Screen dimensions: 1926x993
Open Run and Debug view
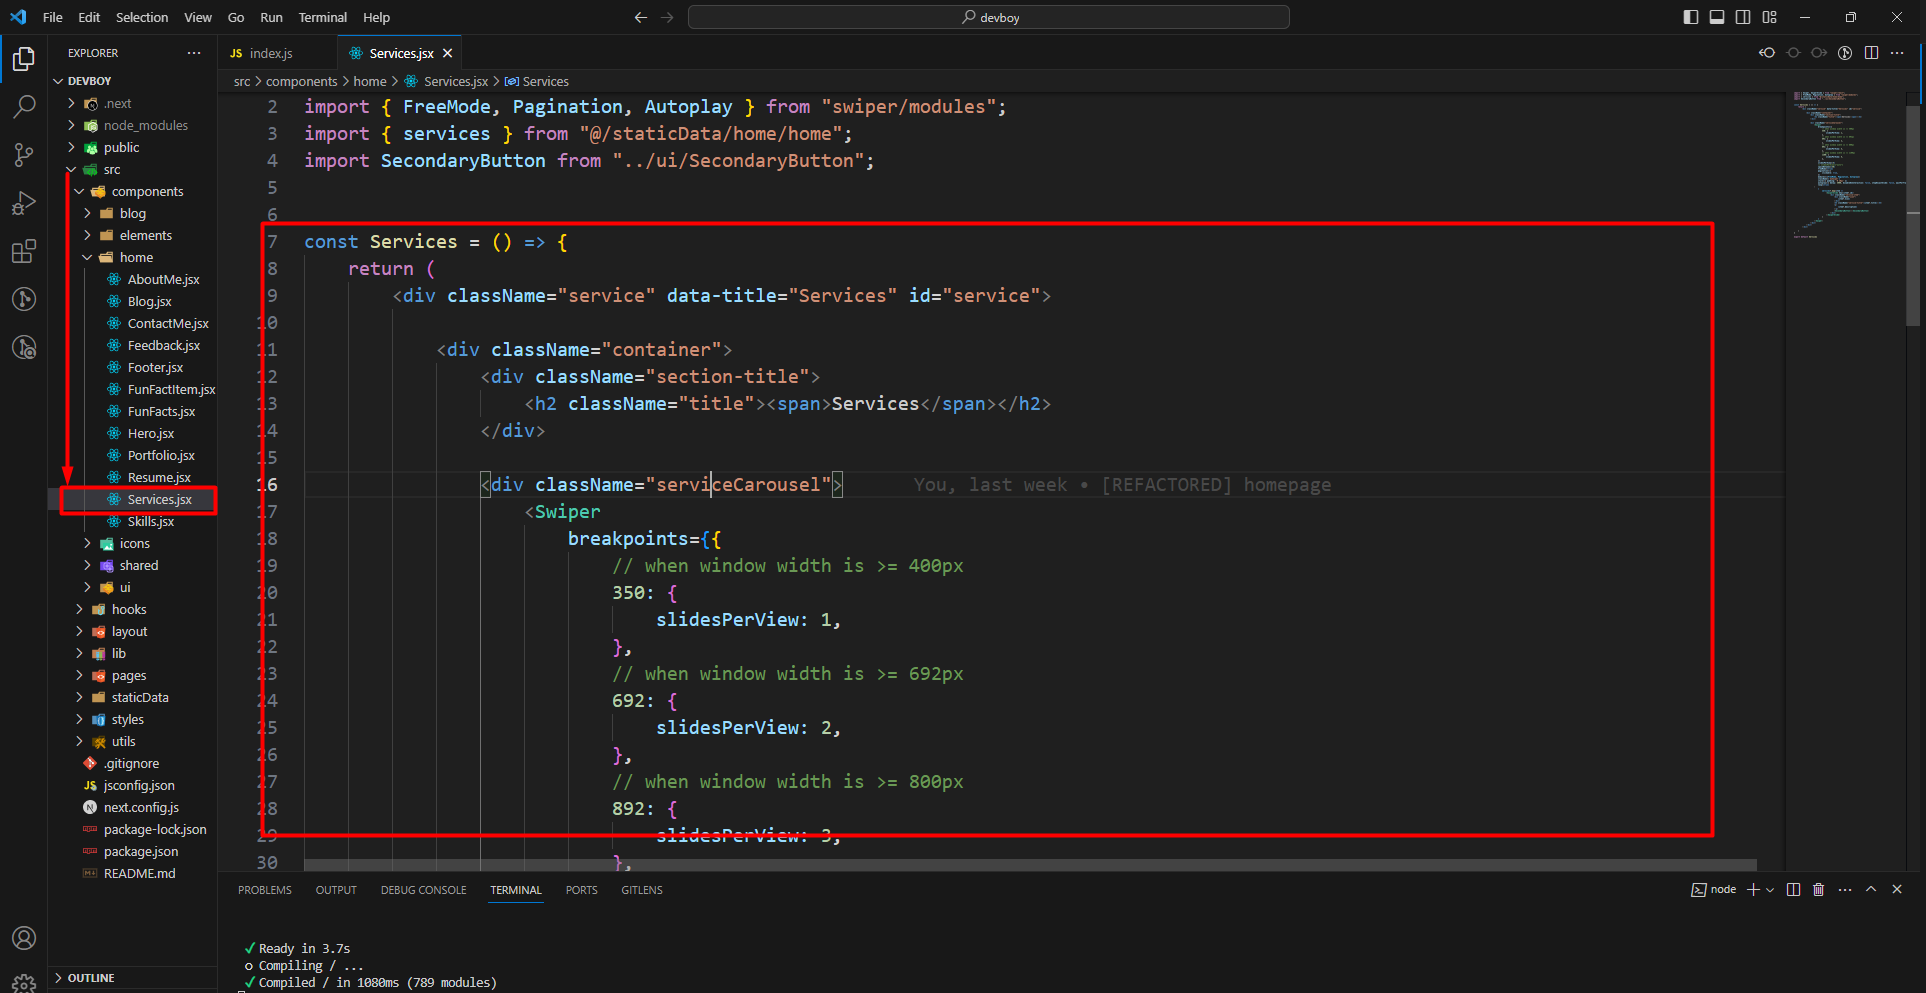[x=24, y=203]
